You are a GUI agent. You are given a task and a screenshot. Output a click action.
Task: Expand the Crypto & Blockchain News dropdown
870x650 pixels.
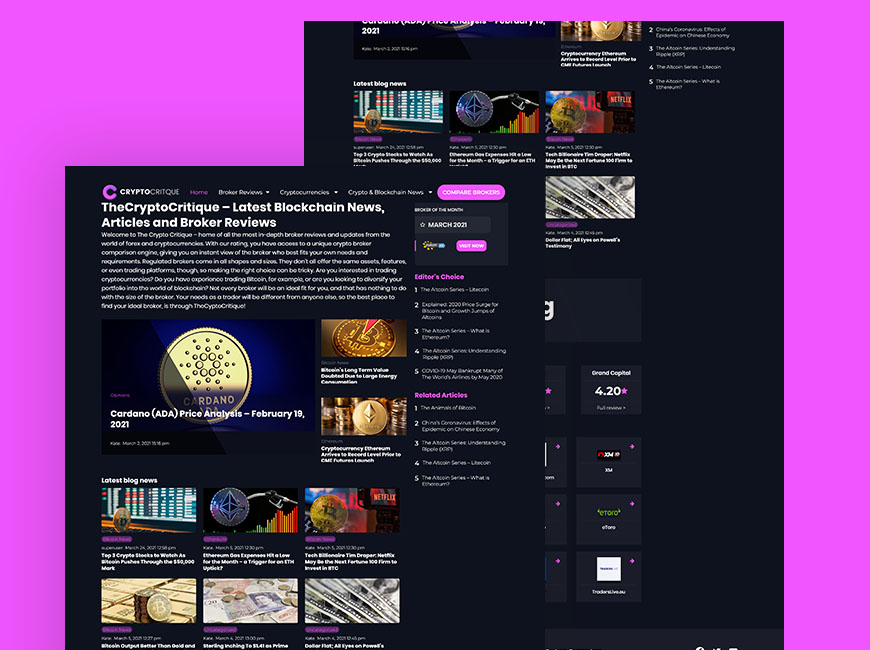(390, 192)
